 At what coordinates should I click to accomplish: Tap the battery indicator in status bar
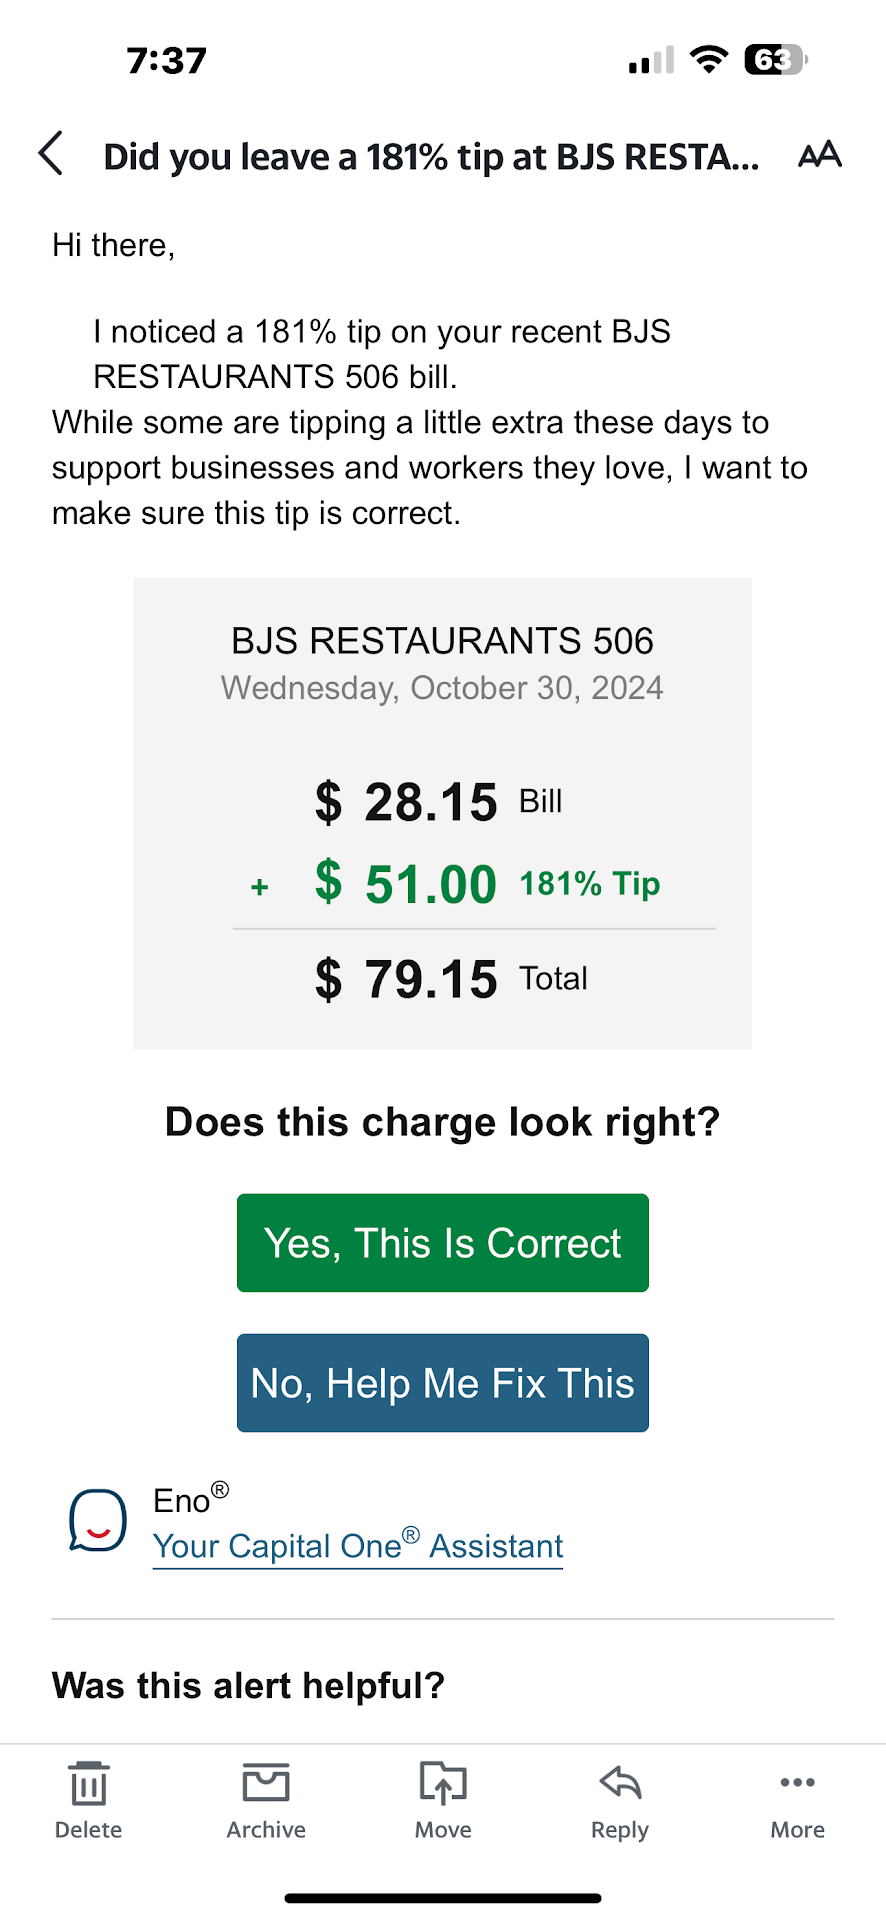pyautogui.click(x=775, y=60)
